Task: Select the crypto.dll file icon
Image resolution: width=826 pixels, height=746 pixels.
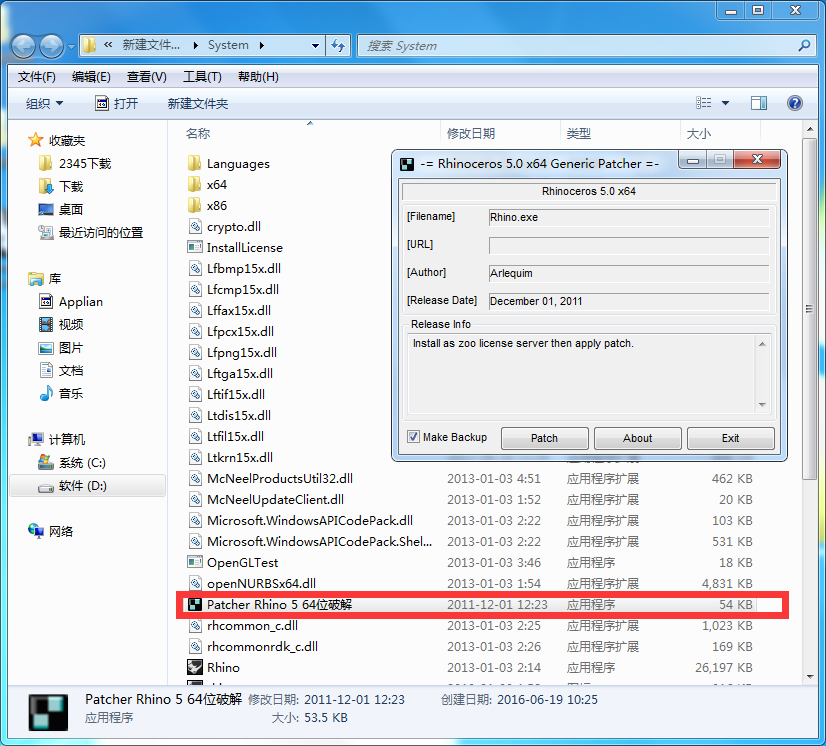Action: click(195, 227)
